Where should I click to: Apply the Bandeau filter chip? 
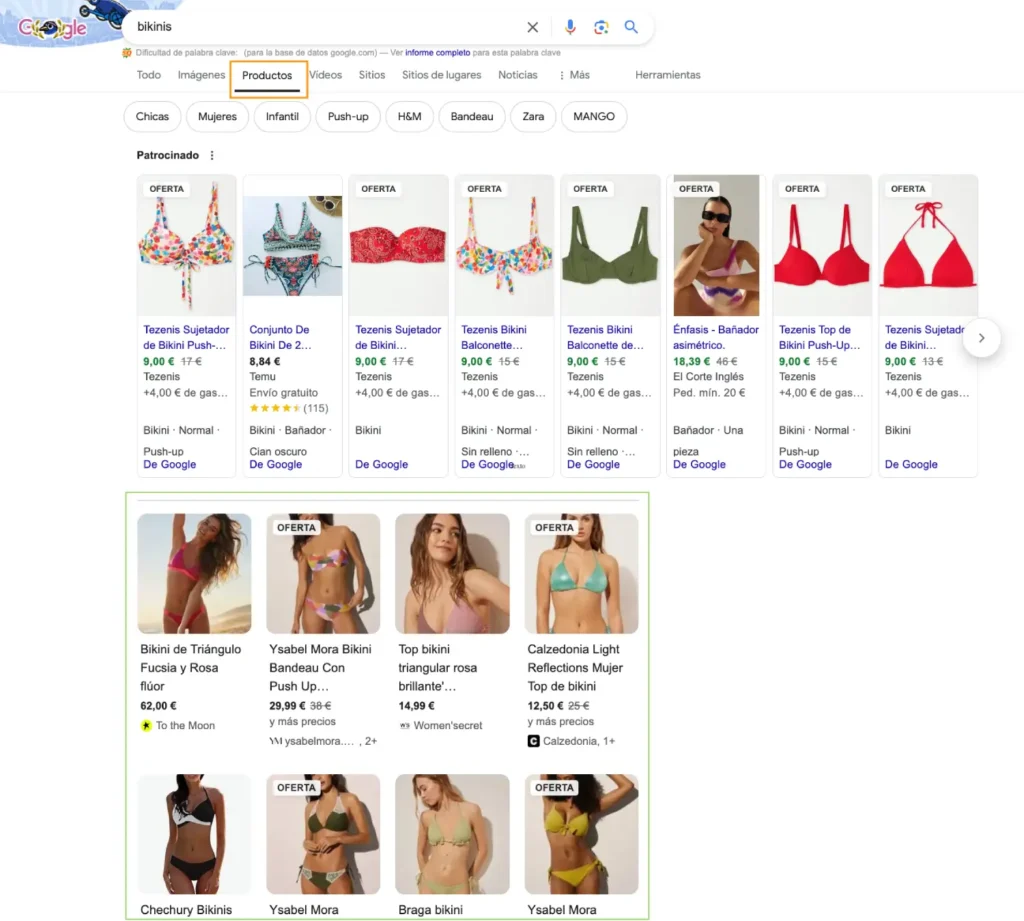(472, 116)
